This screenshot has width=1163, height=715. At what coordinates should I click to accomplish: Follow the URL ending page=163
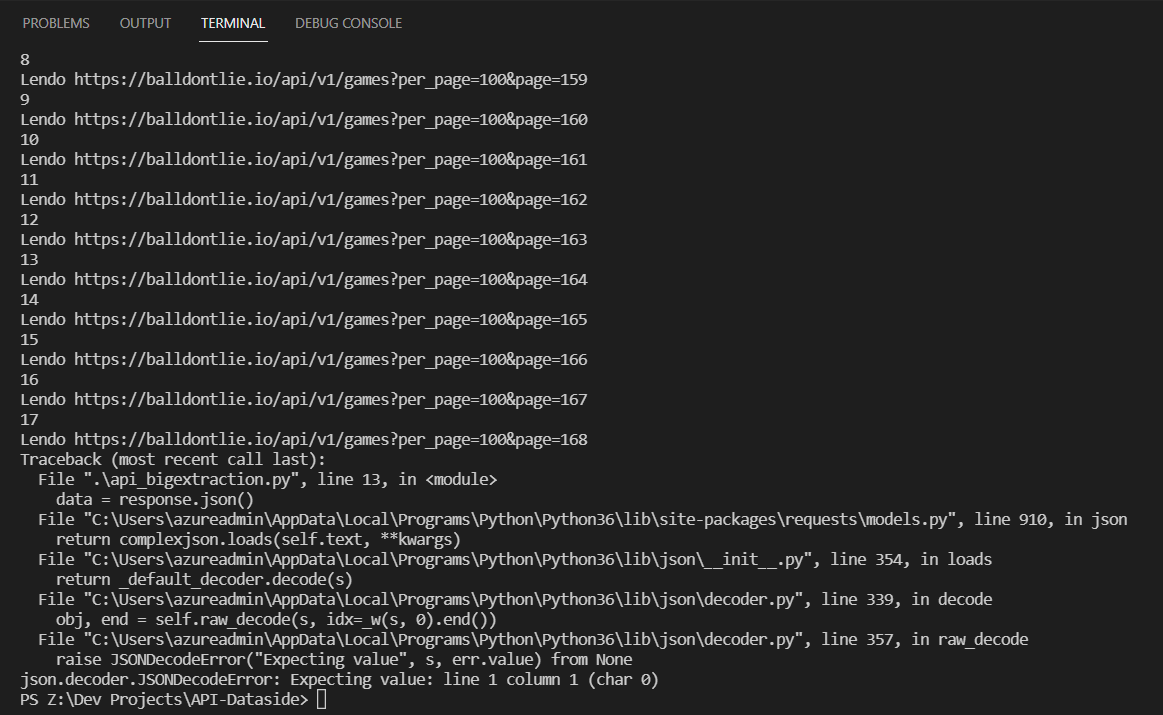(331, 240)
